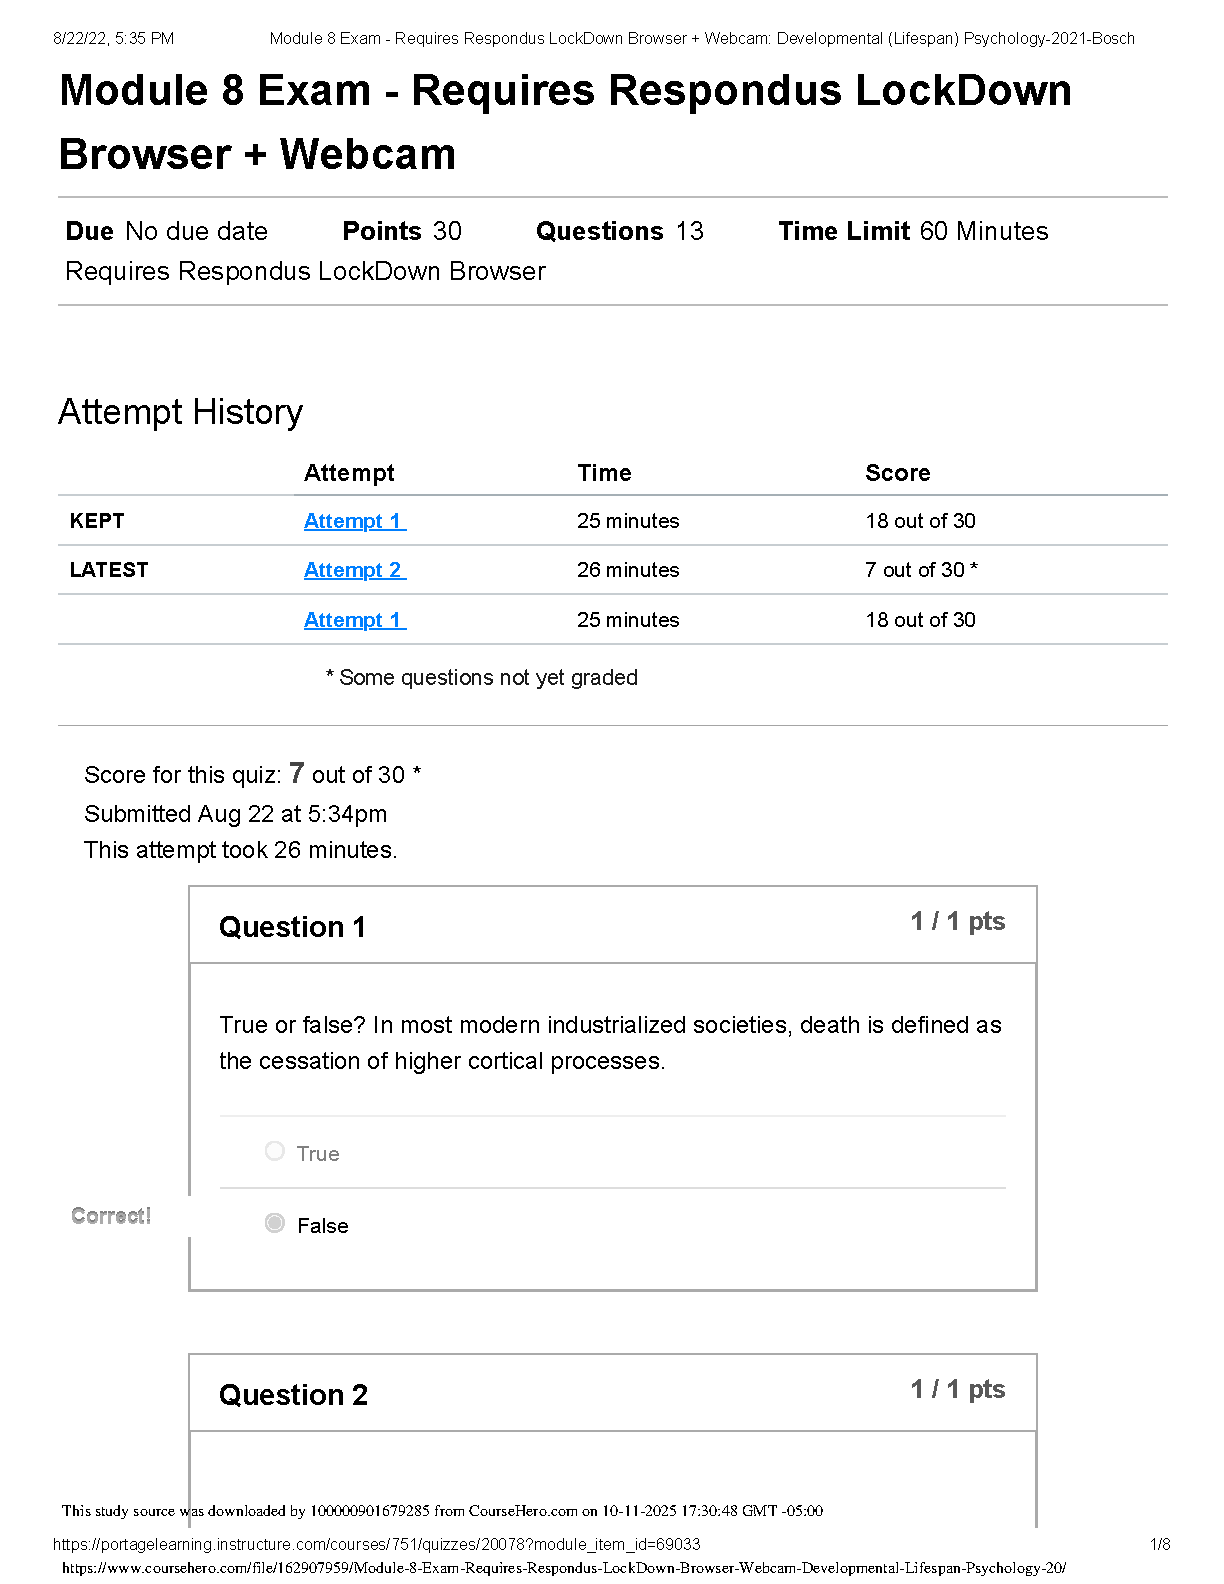
Task: Click the Questions 13 label
Action: click(x=619, y=231)
